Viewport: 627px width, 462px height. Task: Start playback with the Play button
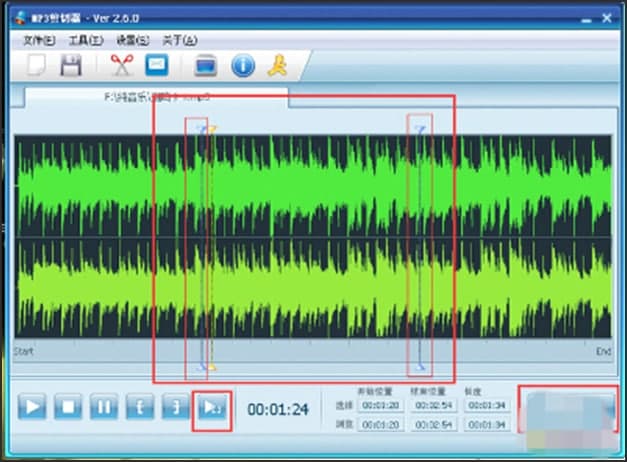point(32,407)
